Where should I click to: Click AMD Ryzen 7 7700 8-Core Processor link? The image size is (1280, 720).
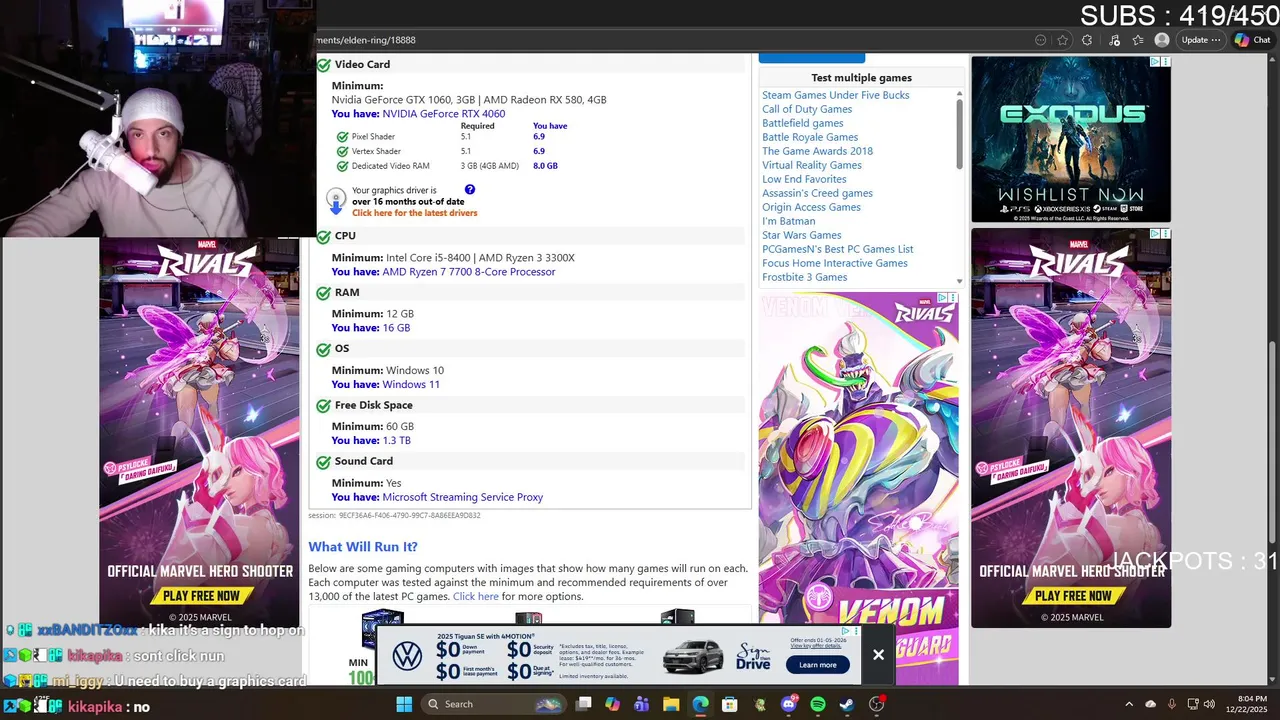468,272
